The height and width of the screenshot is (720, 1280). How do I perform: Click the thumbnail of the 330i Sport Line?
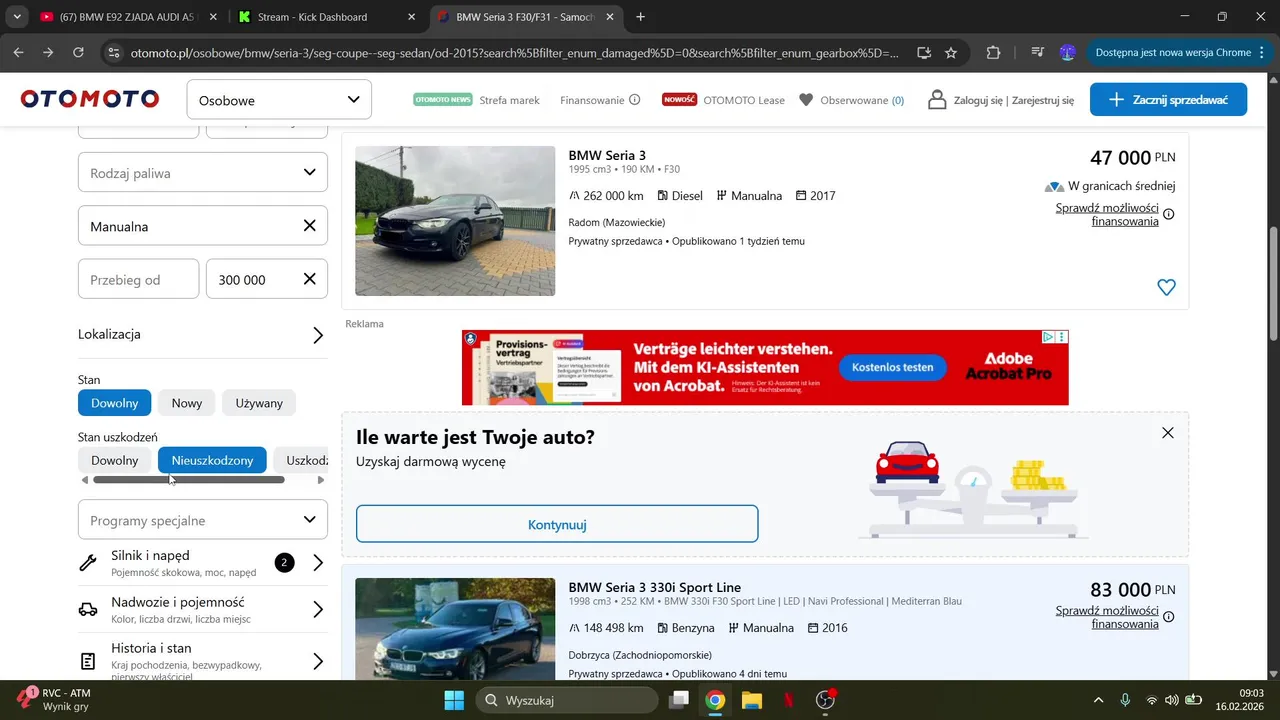click(x=455, y=629)
